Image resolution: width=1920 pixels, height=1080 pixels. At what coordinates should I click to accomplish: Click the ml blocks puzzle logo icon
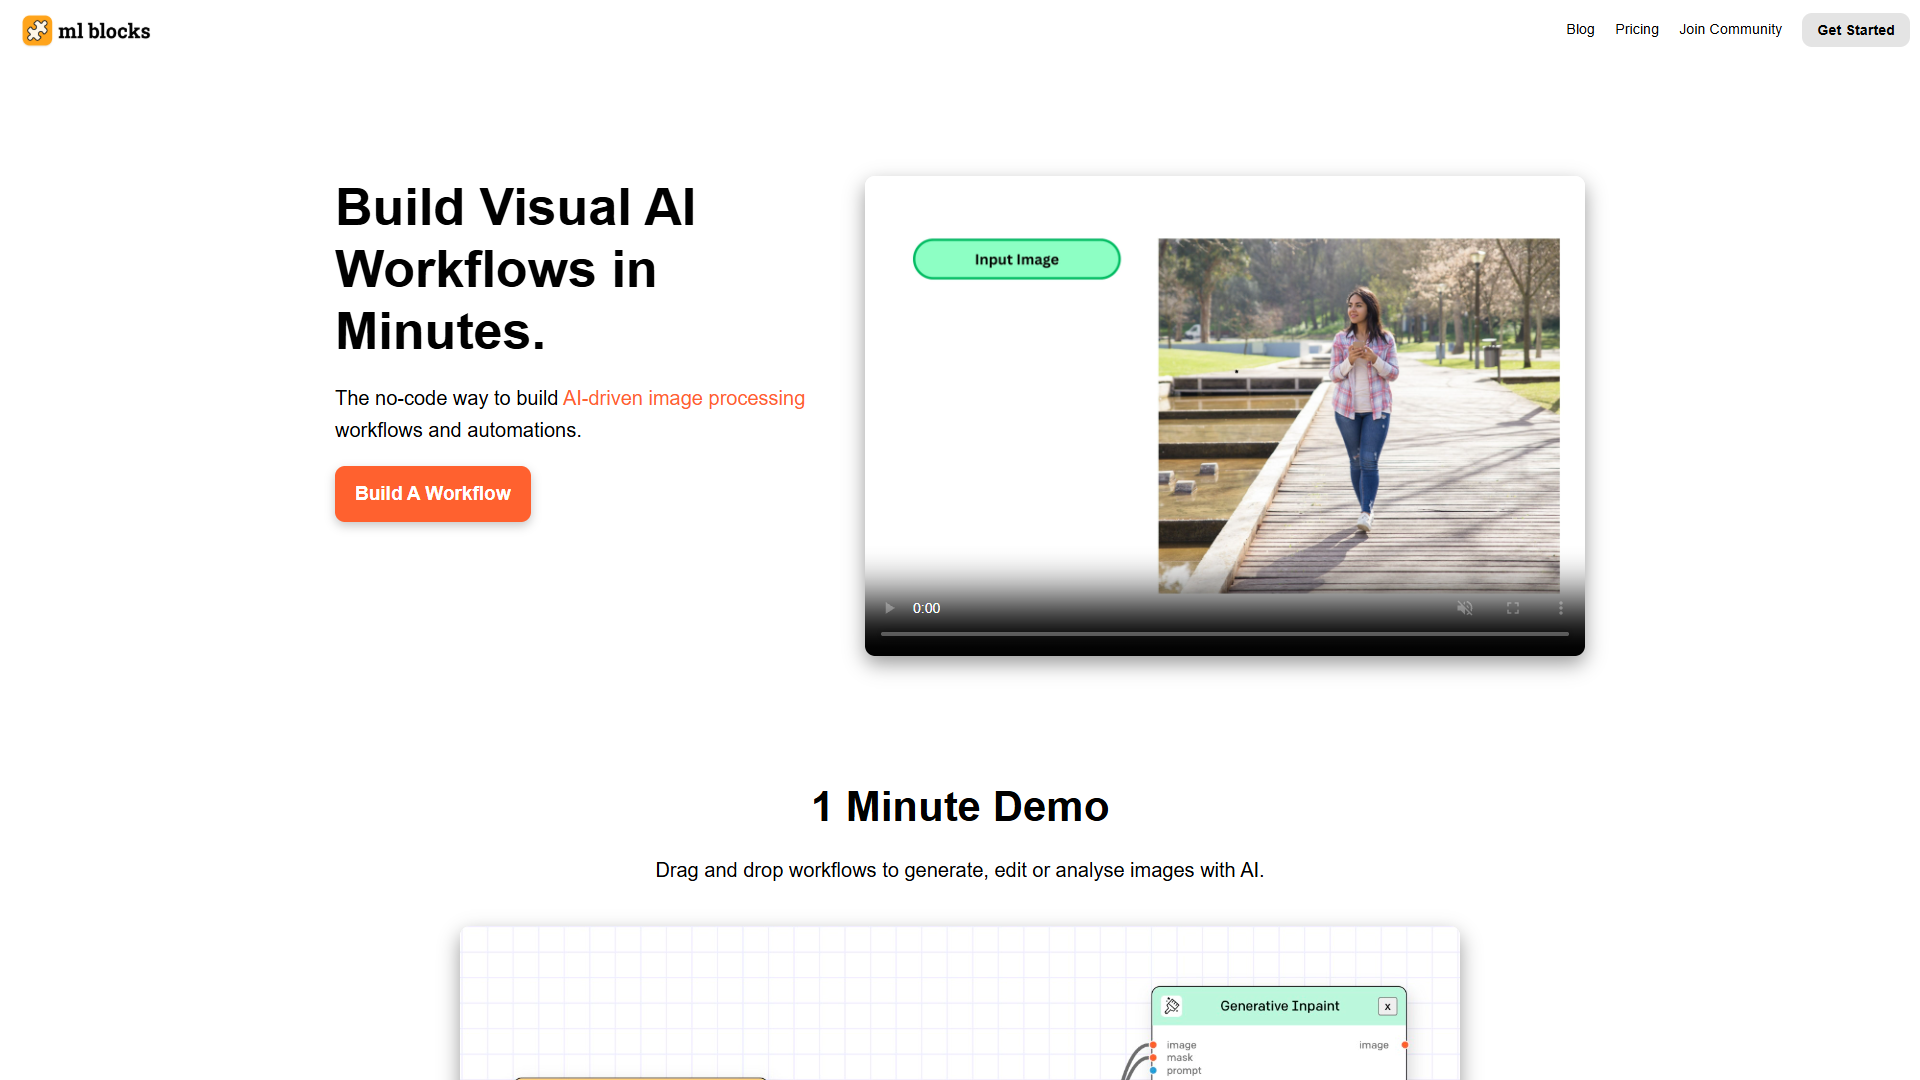pyautogui.click(x=37, y=30)
